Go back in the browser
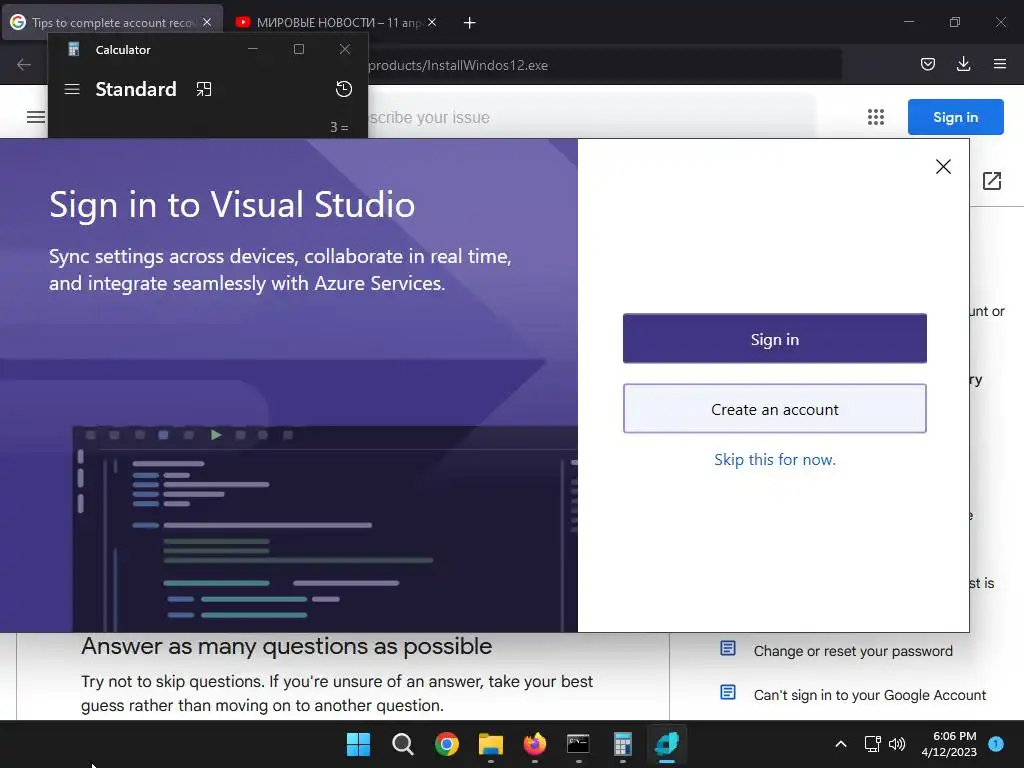This screenshot has height=768, width=1024. 24,64
